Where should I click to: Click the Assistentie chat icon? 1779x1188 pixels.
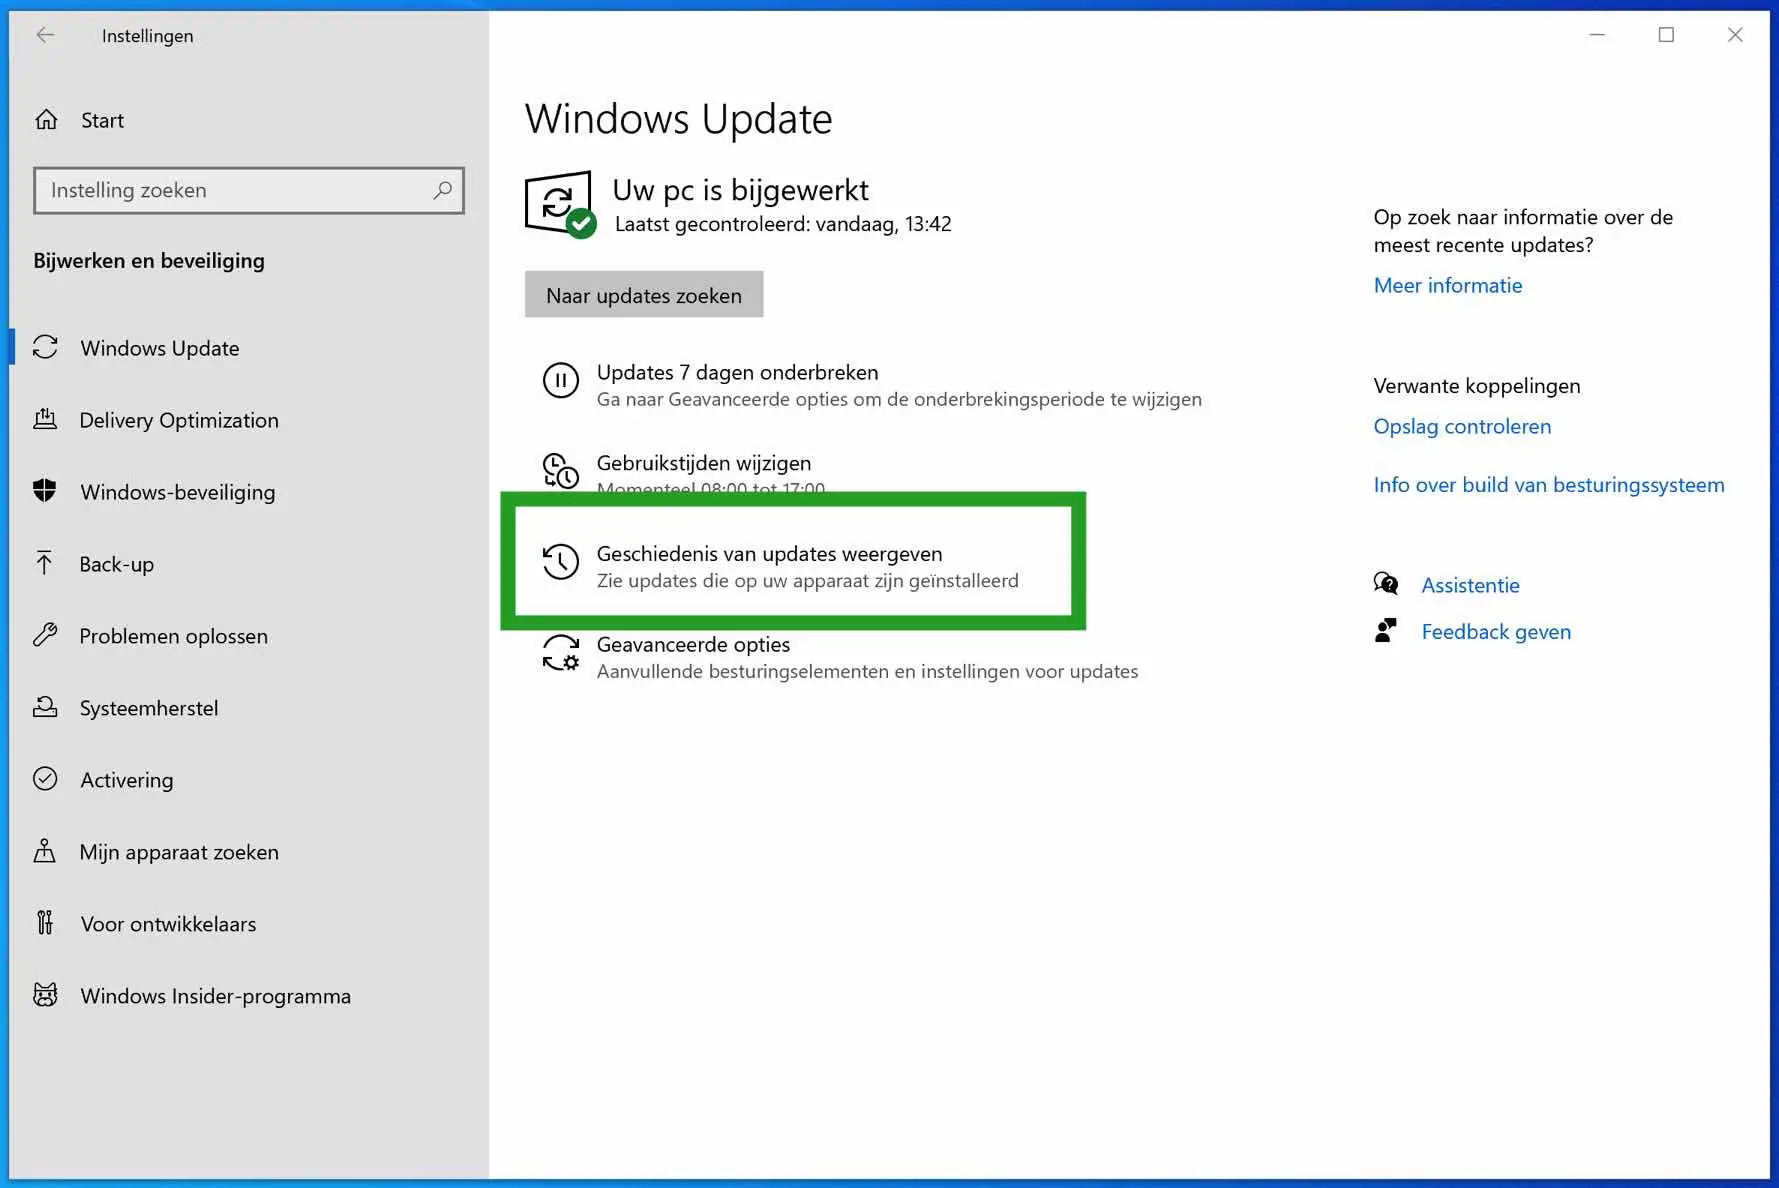1385,584
